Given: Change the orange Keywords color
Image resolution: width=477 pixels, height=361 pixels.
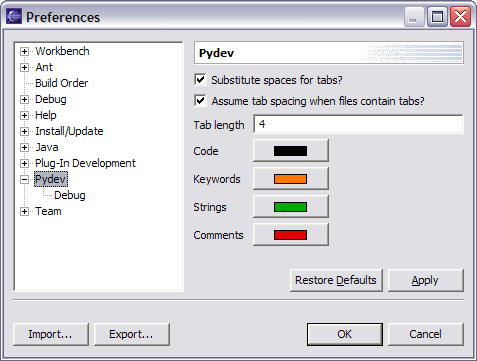Looking at the screenshot, I should (x=291, y=179).
